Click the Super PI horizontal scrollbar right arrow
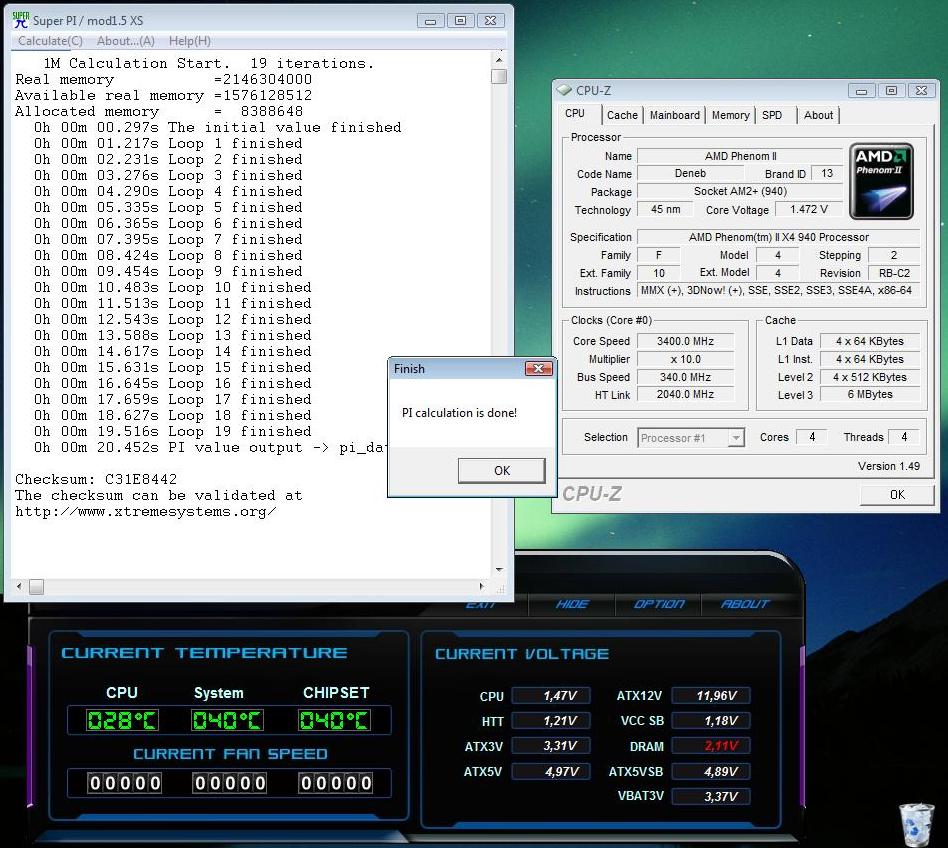Viewport: 948px width, 848px height. coord(481,586)
